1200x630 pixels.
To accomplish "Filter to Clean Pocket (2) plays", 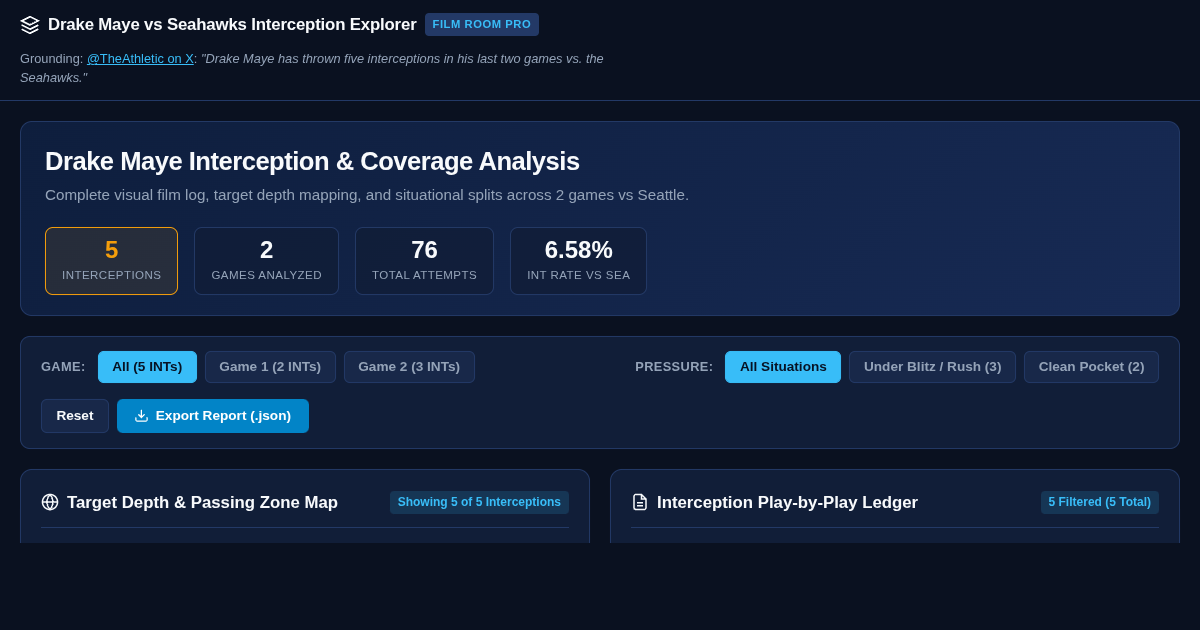I will pos(1091,367).
